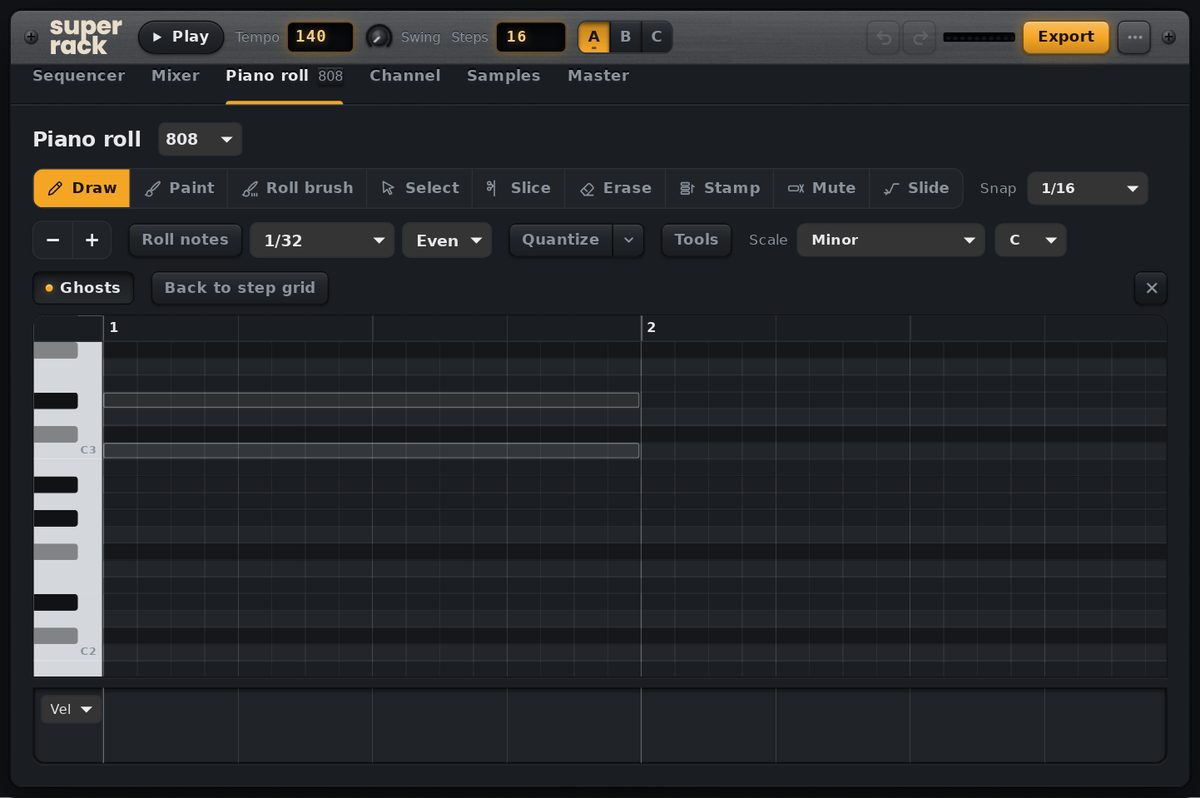Image resolution: width=1200 pixels, height=798 pixels.
Task: Open the root key C dropdown
Action: [x=1031, y=240]
